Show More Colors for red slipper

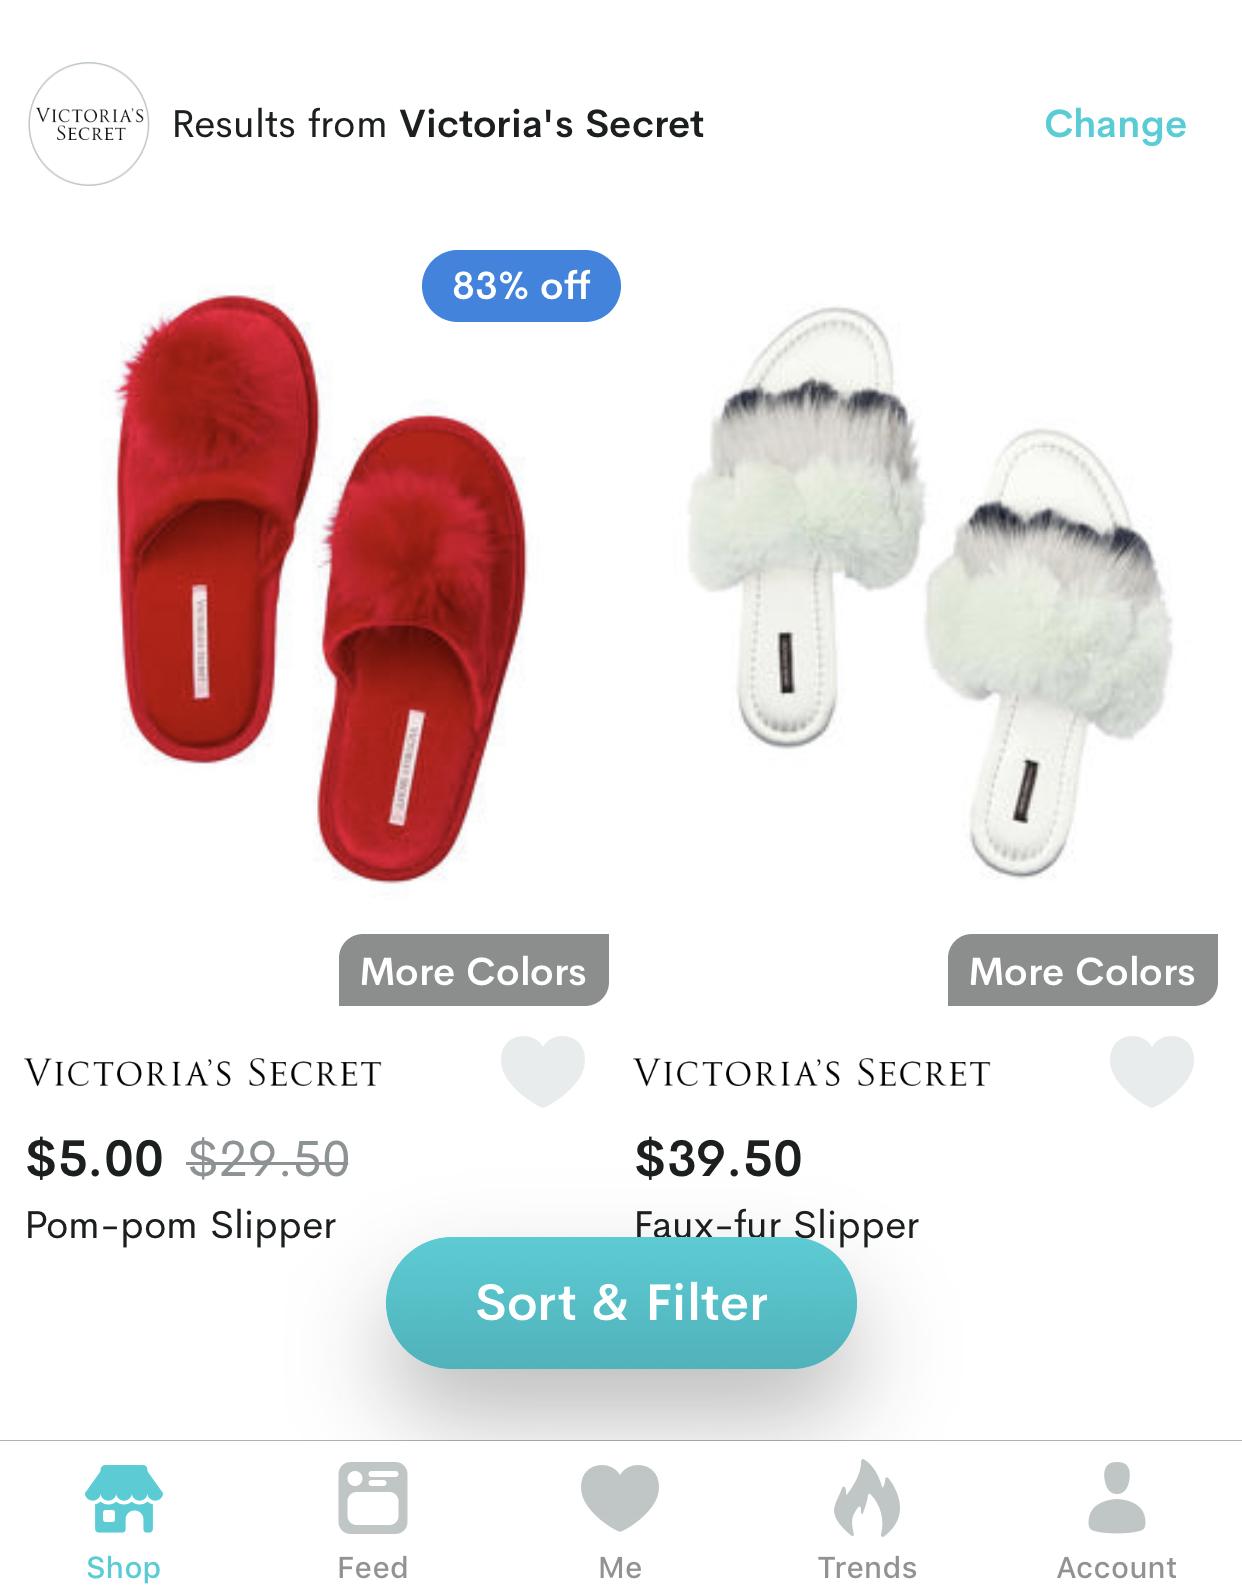(474, 970)
